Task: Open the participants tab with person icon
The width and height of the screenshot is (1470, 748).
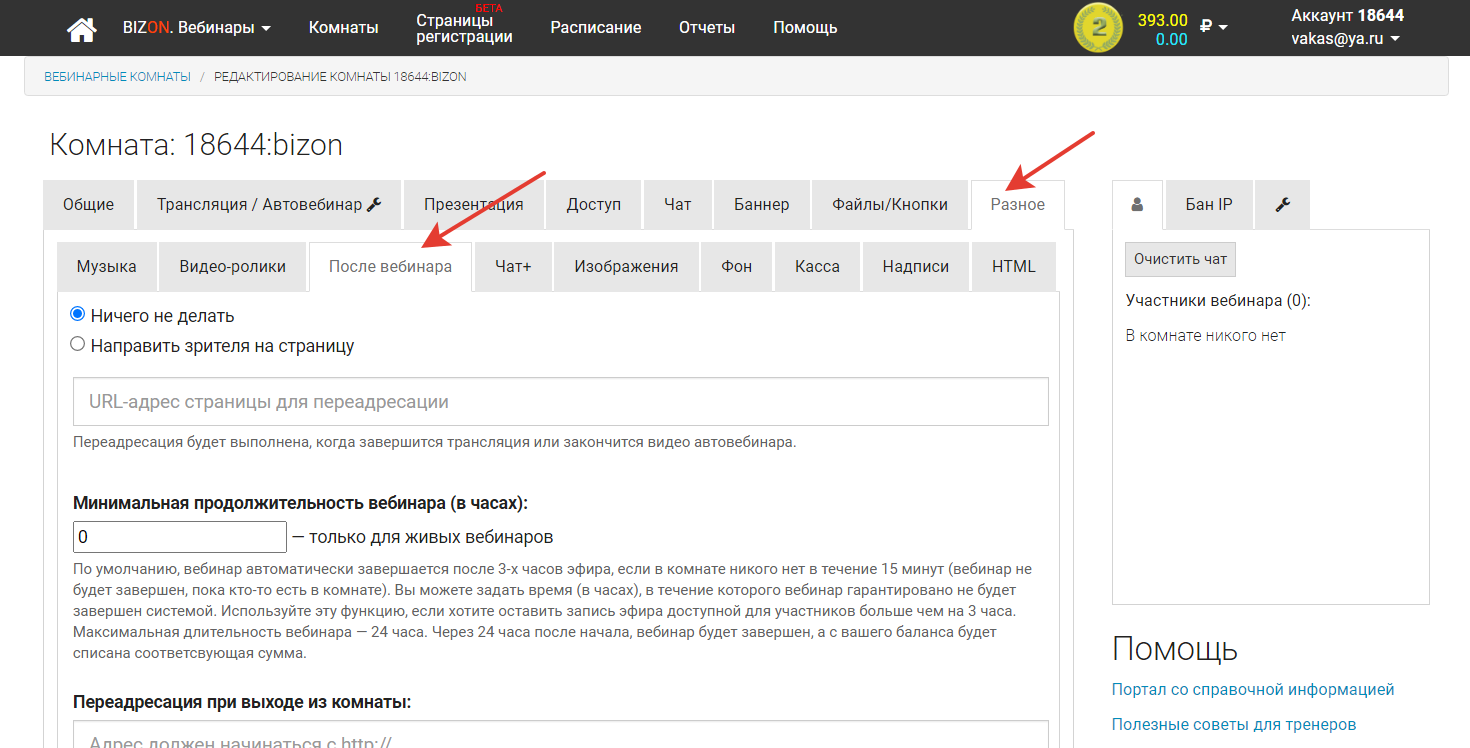Action: pos(1137,205)
